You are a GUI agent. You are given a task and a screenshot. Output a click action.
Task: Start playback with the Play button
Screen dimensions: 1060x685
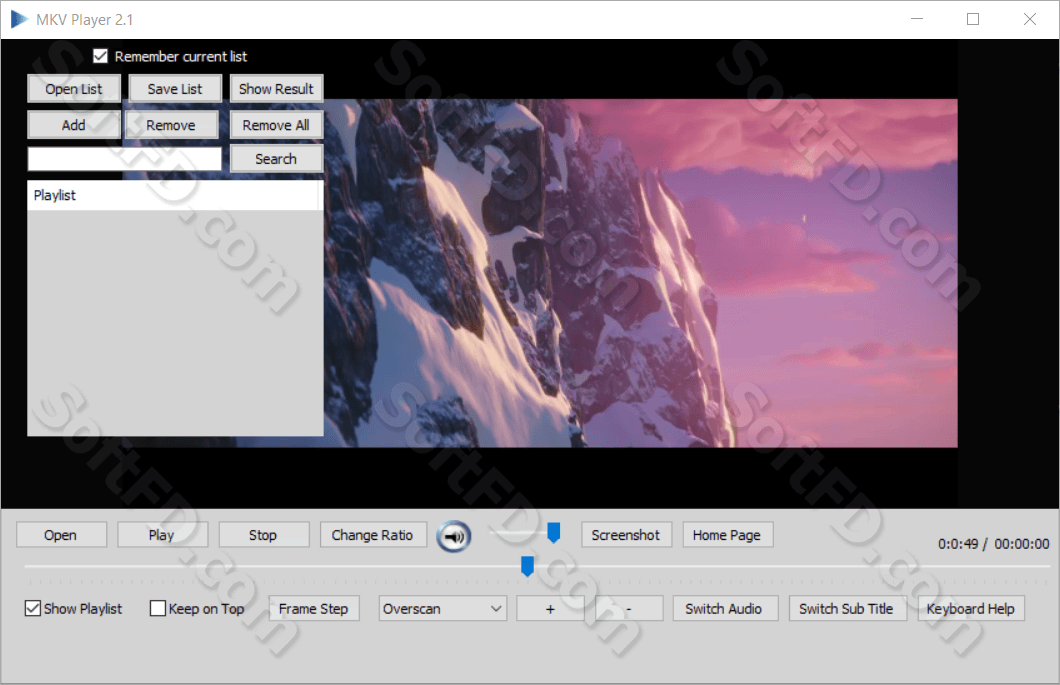tap(162, 535)
